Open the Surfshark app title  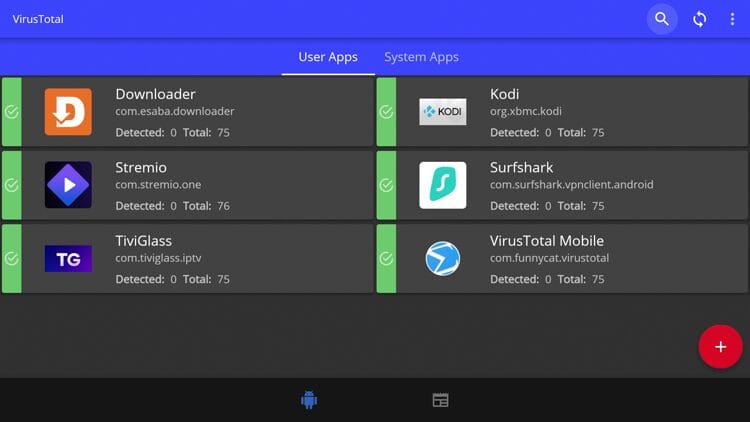coord(521,167)
